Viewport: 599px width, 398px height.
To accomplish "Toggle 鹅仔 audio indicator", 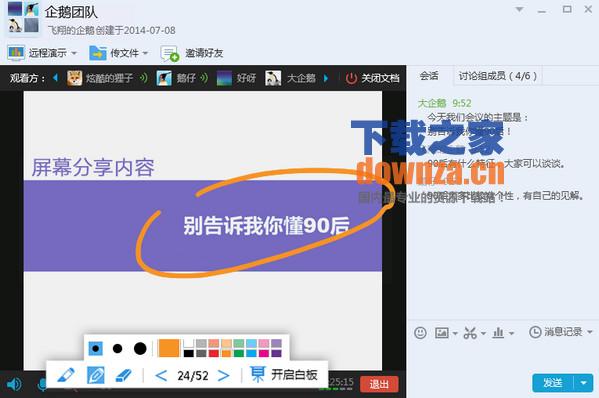I will [204, 78].
